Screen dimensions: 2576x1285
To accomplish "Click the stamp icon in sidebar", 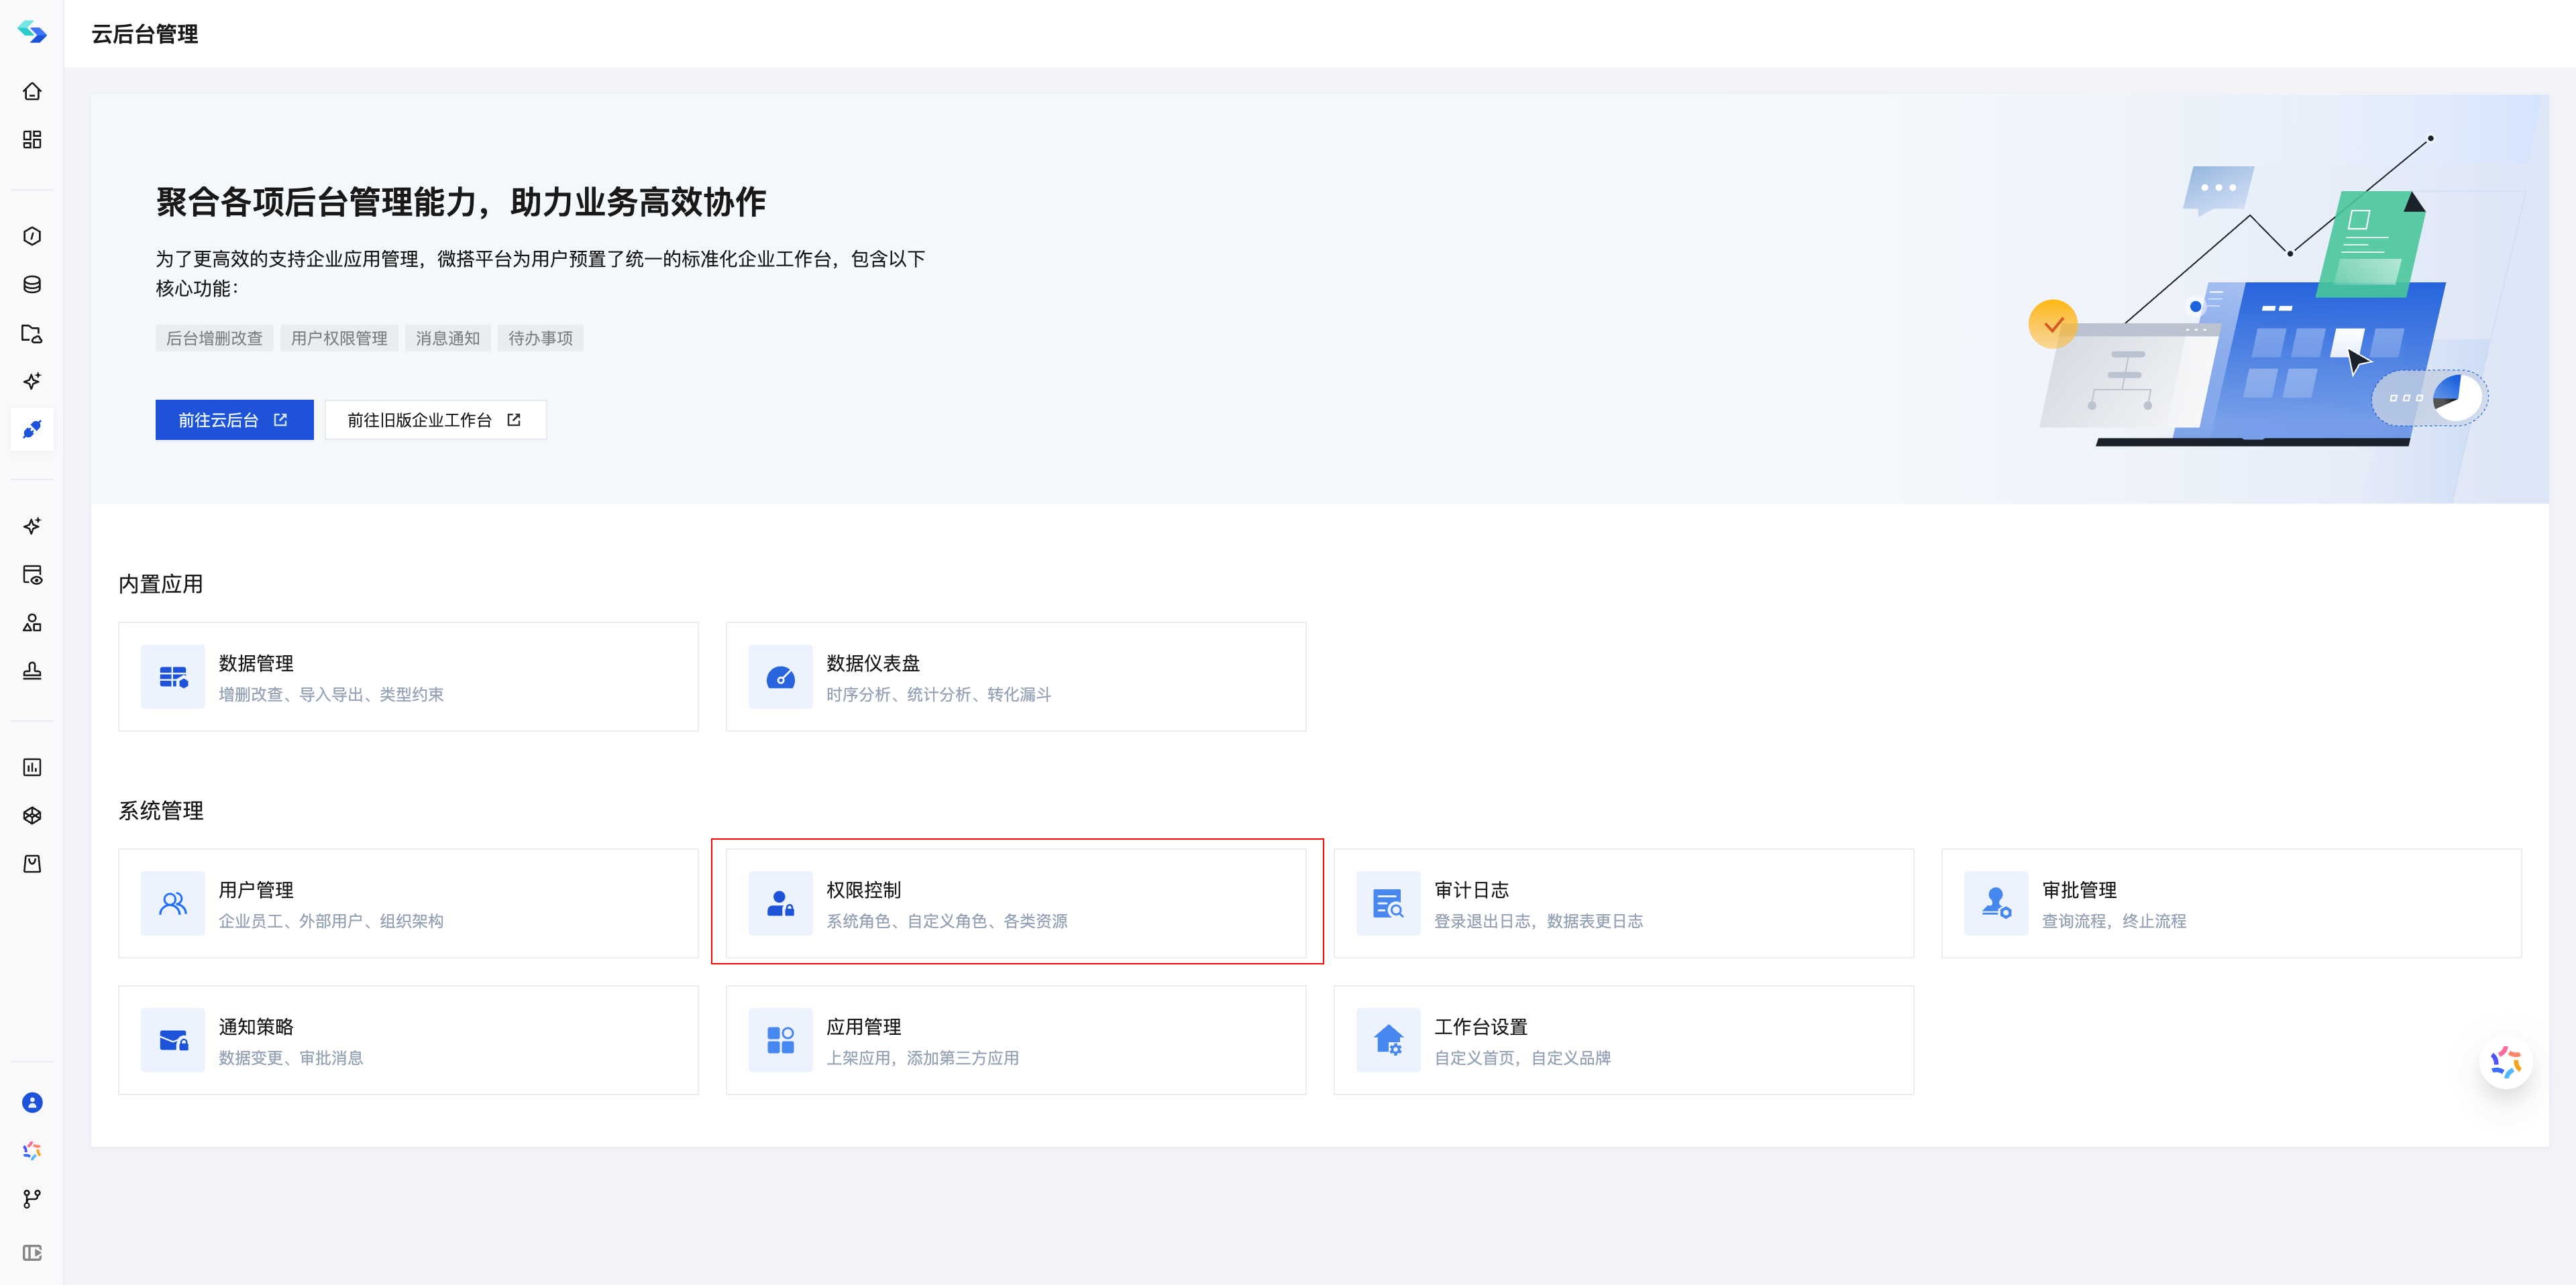I will pos(32,670).
